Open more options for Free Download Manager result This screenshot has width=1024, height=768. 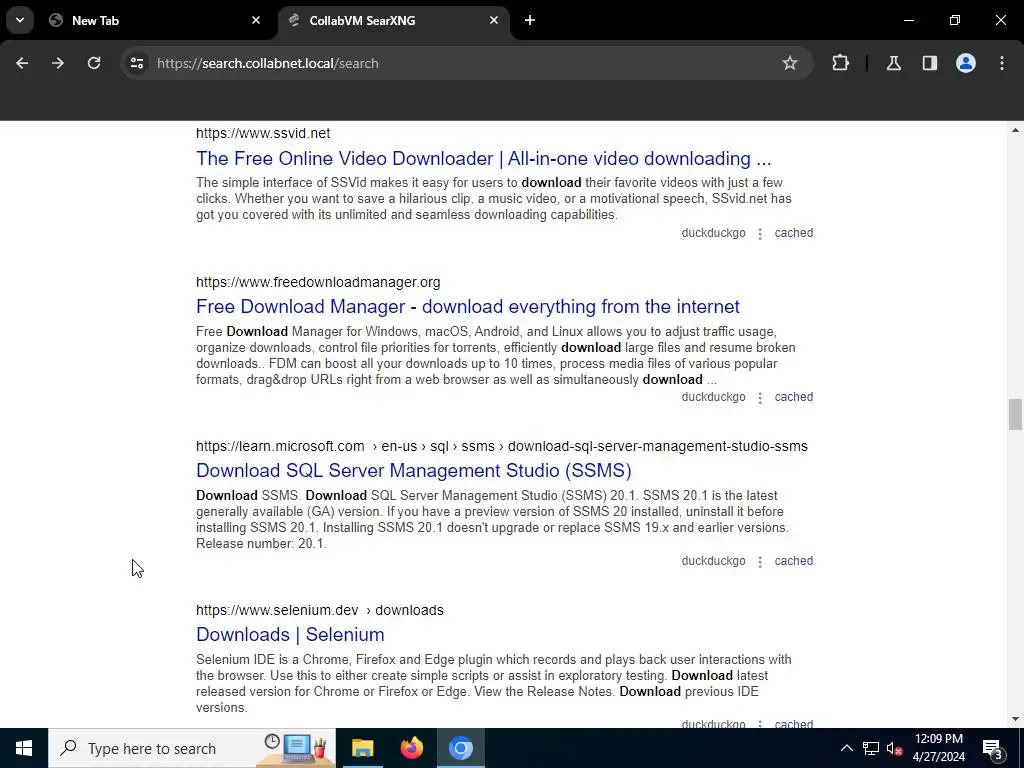(x=760, y=398)
